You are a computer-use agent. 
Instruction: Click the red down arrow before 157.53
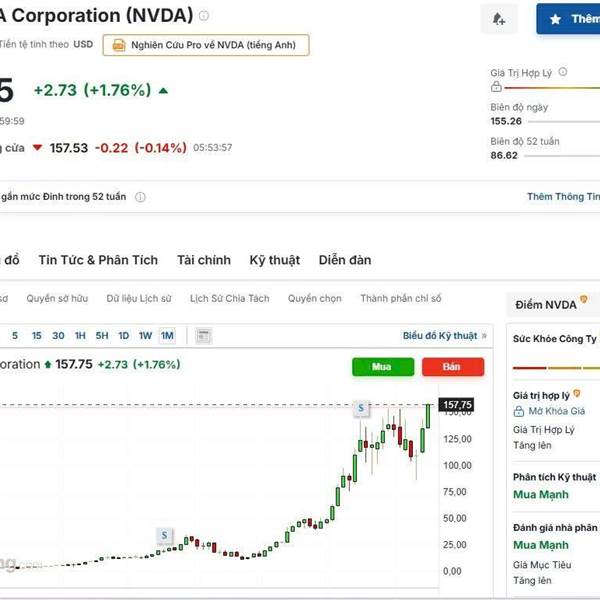click(37, 148)
